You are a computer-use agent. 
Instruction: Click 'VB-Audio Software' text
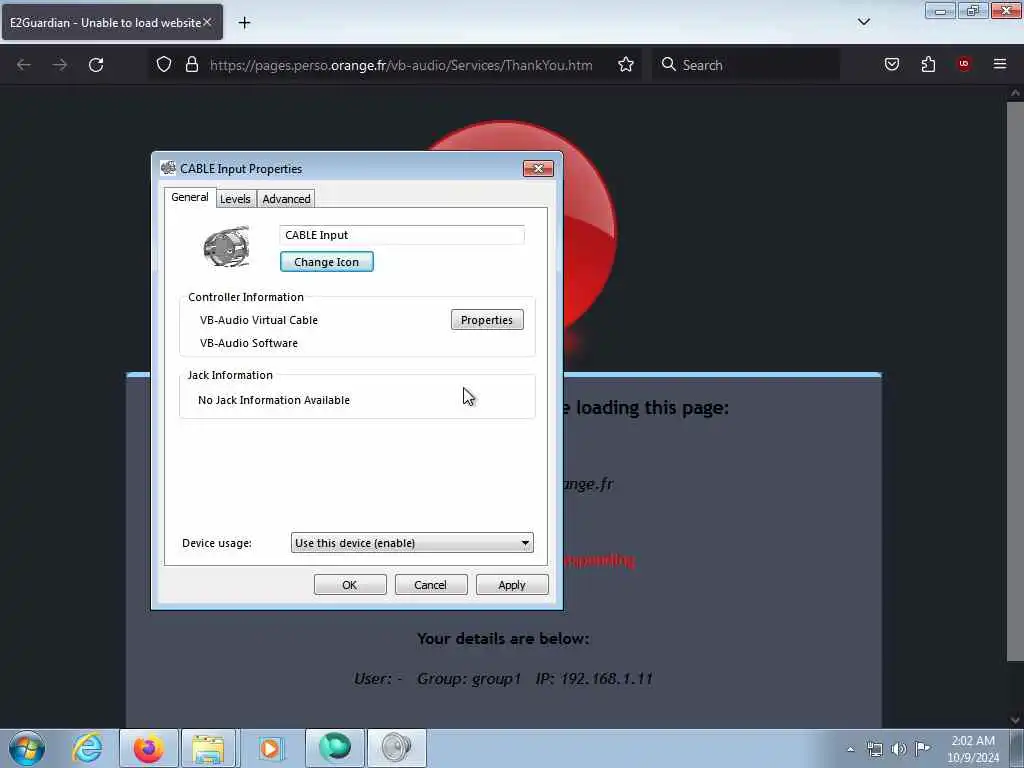249,343
